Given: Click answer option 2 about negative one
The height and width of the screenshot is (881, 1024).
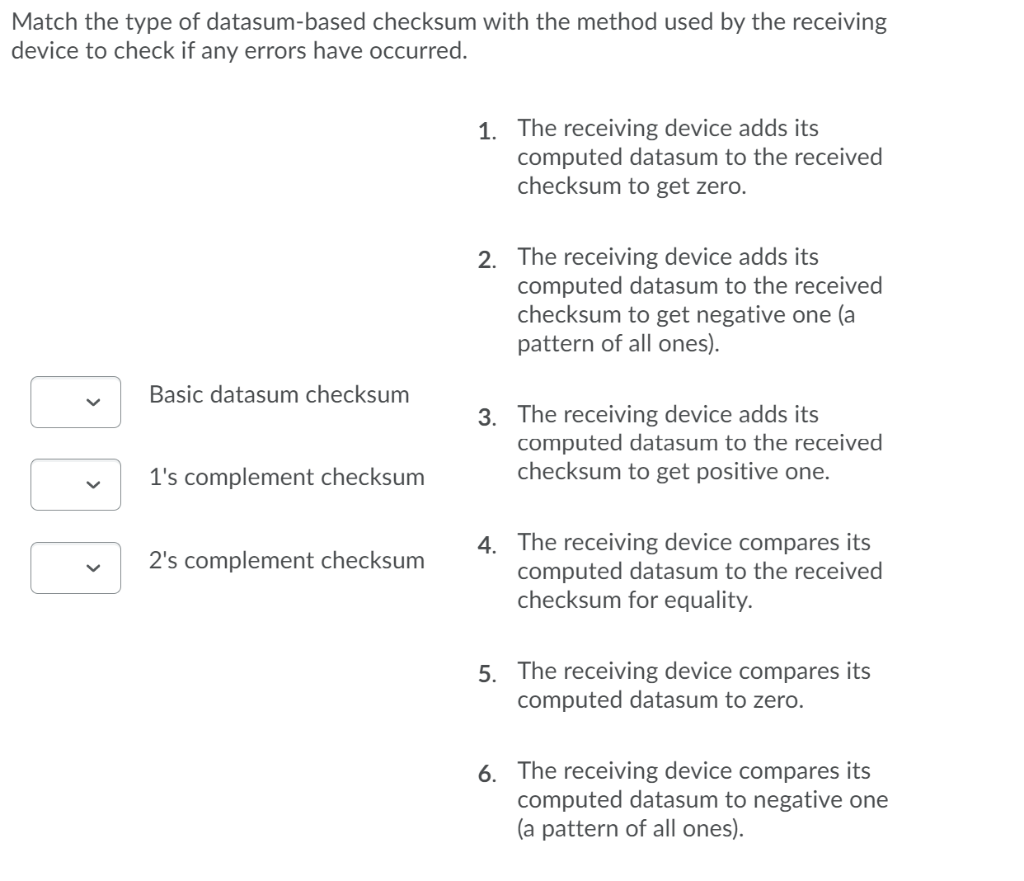Looking at the screenshot, I should click(698, 300).
